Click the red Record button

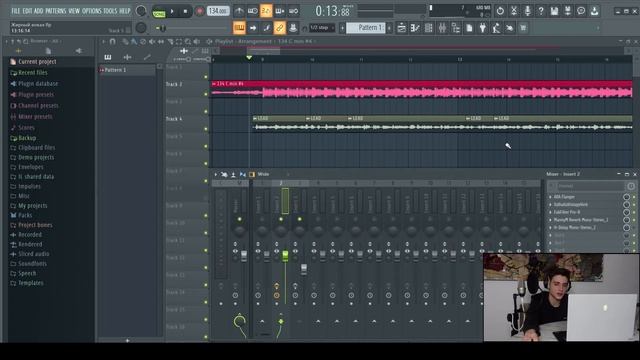click(200, 11)
